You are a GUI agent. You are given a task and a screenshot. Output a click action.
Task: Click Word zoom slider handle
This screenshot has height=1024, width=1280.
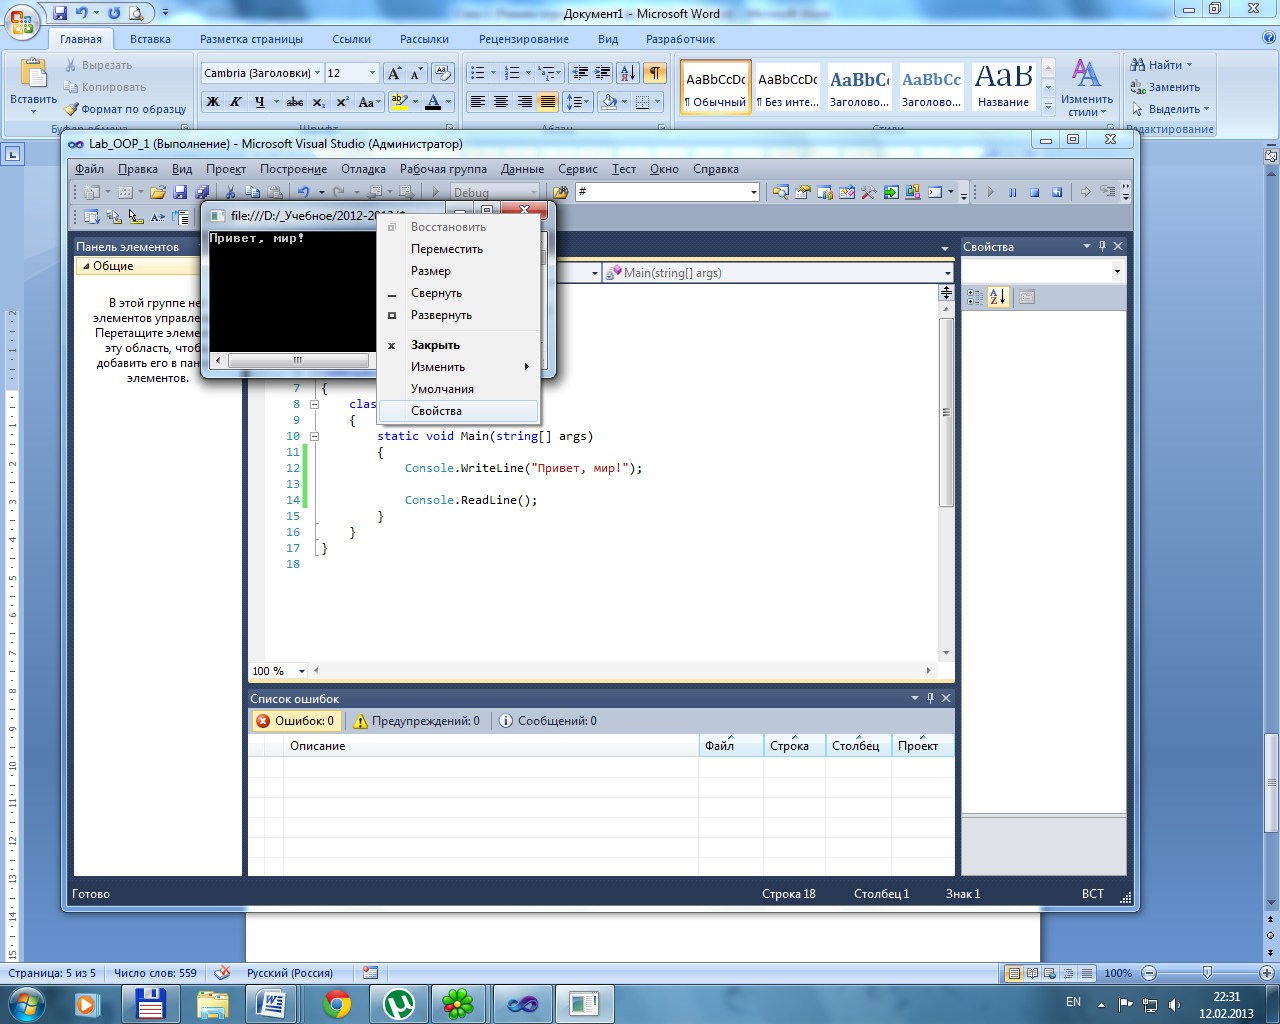click(x=1207, y=972)
